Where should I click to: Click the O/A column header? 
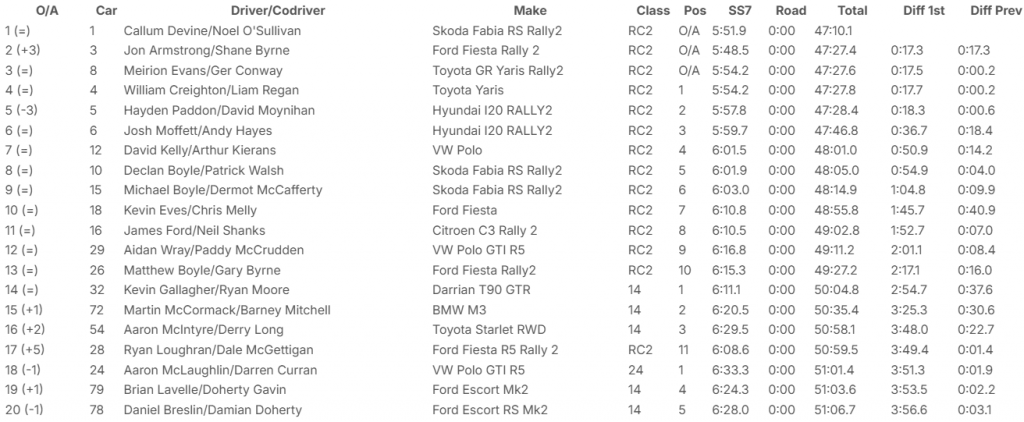(47, 10)
